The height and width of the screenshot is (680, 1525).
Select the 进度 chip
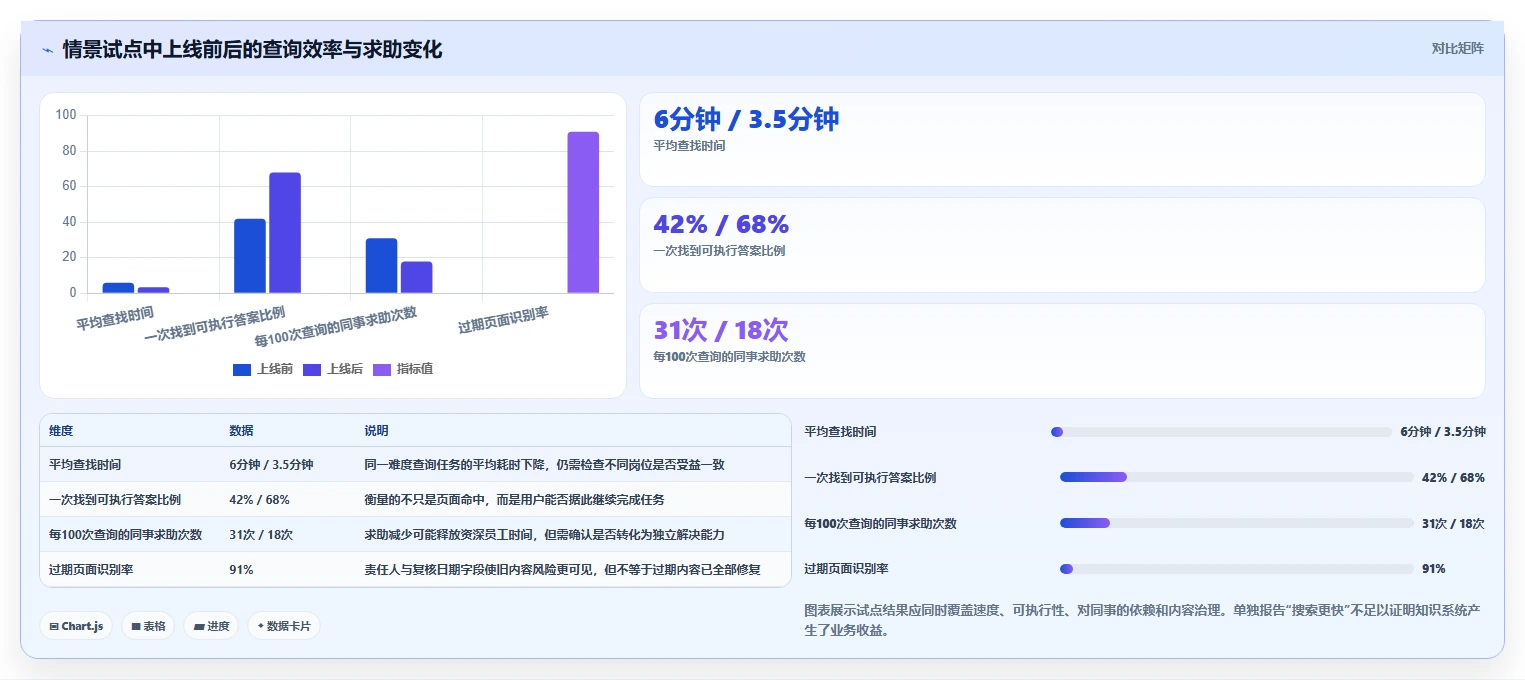[x=211, y=626]
